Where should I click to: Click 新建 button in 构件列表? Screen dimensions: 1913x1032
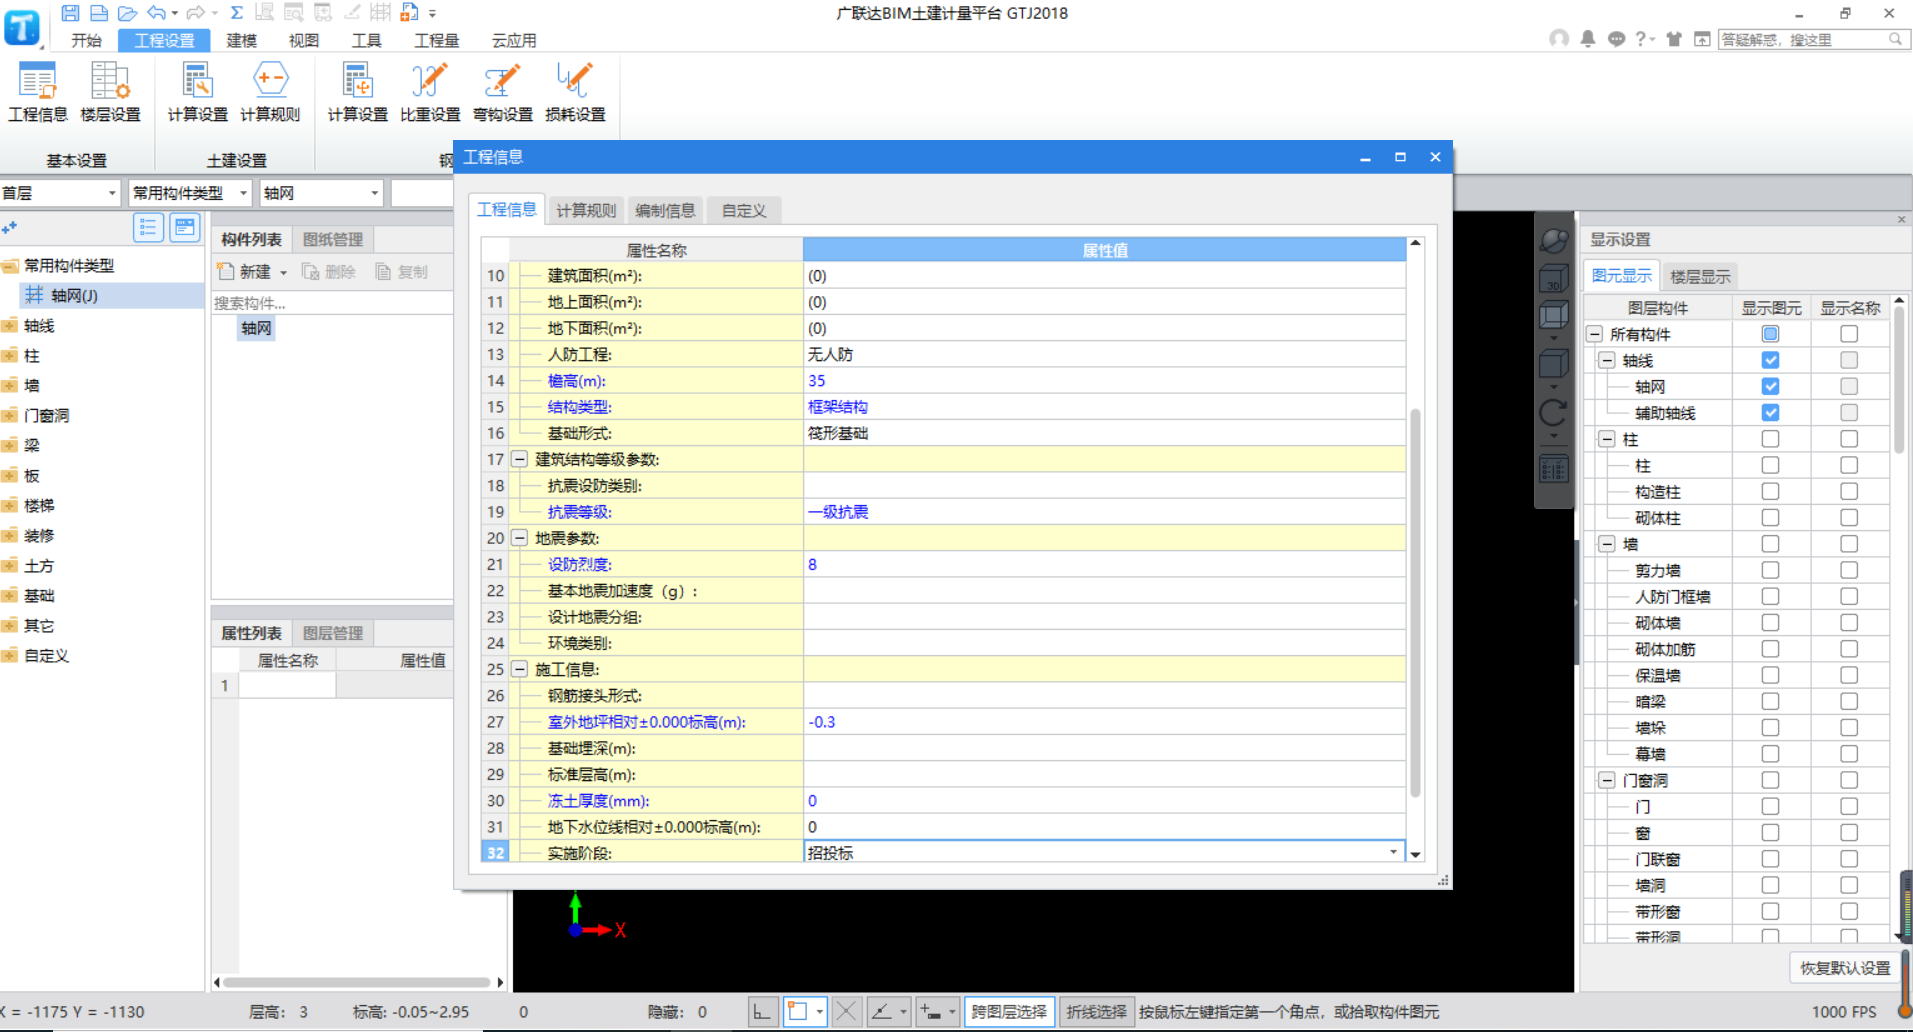click(254, 272)
